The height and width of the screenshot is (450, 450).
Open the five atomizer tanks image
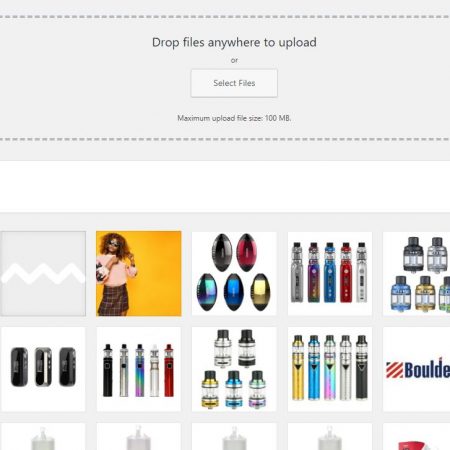[234, 369]
